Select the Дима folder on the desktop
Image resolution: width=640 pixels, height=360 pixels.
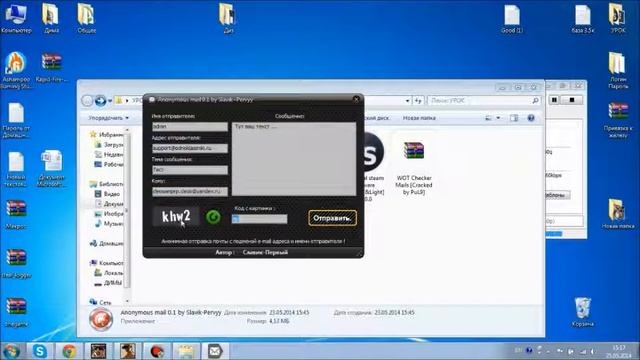(x=51, y=18)
